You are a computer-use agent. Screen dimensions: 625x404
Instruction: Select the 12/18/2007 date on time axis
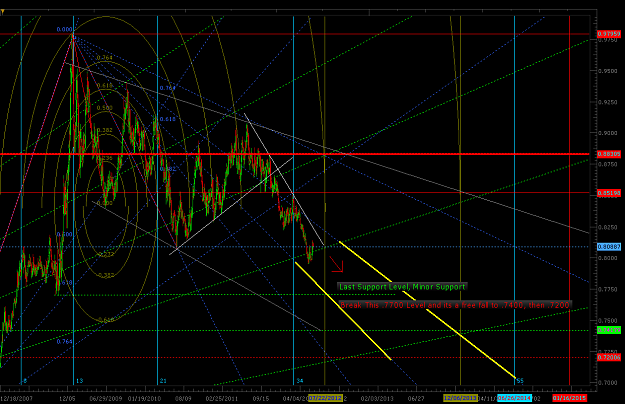pos(16,398)
